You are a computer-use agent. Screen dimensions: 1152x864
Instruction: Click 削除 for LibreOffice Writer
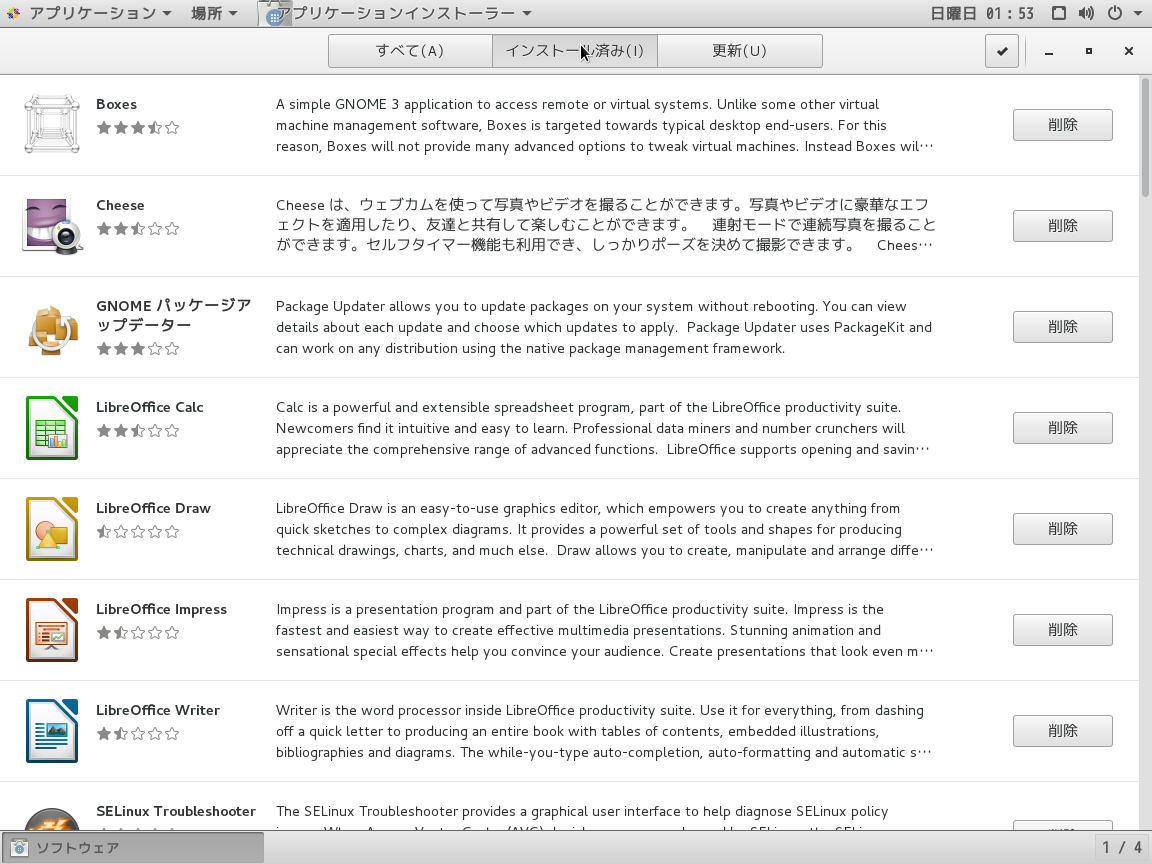pyautogui.click(x=1062, y=731)
